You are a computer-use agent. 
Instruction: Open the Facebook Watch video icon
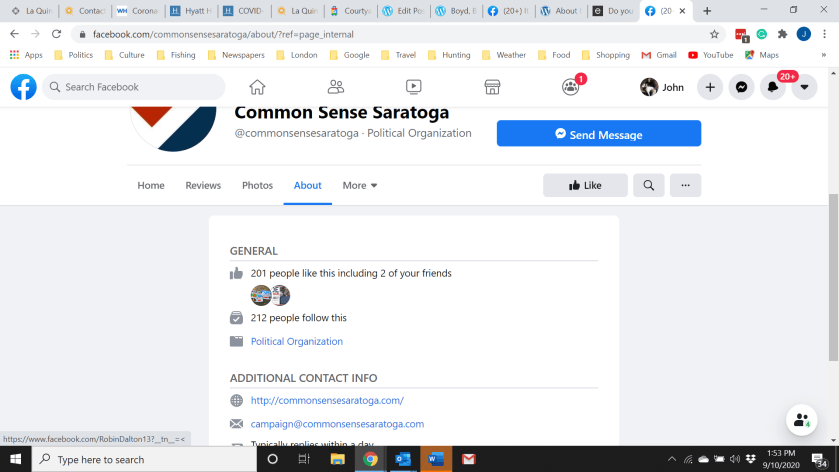(414, 87)
